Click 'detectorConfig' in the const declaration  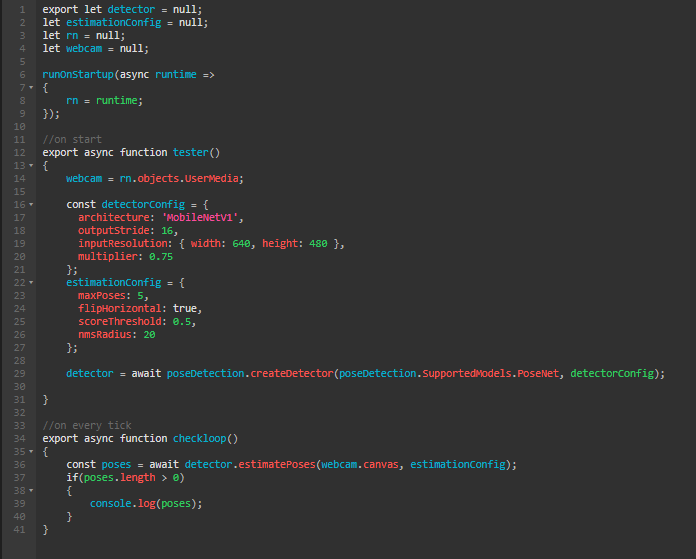pyautogui.click(x=143, y=205)
